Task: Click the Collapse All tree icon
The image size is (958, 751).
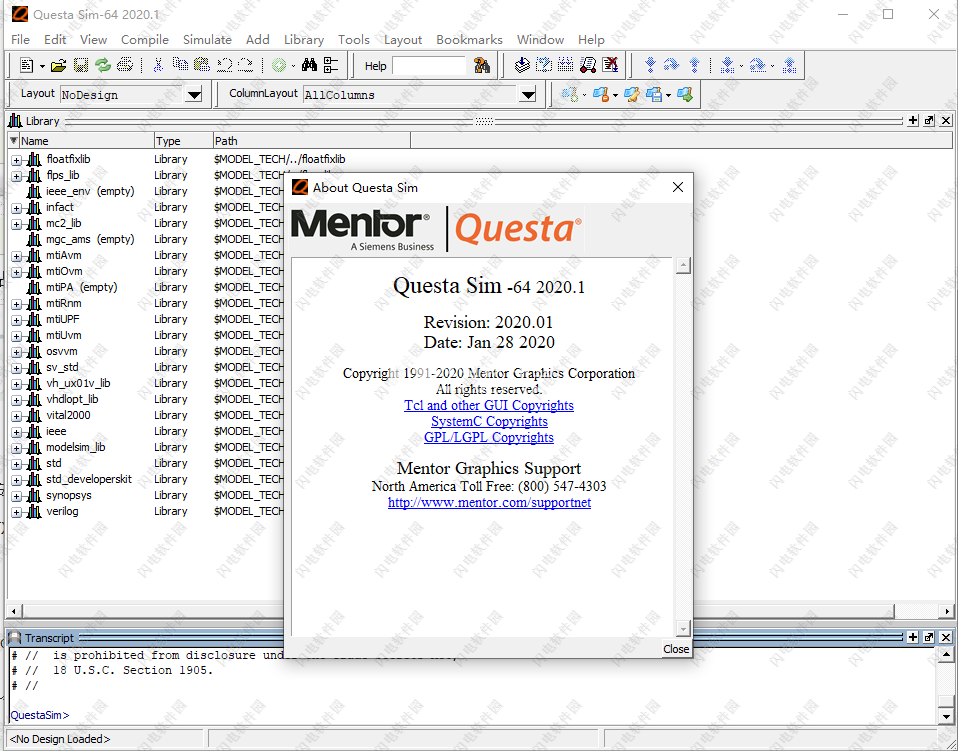Action: (331, 65)
